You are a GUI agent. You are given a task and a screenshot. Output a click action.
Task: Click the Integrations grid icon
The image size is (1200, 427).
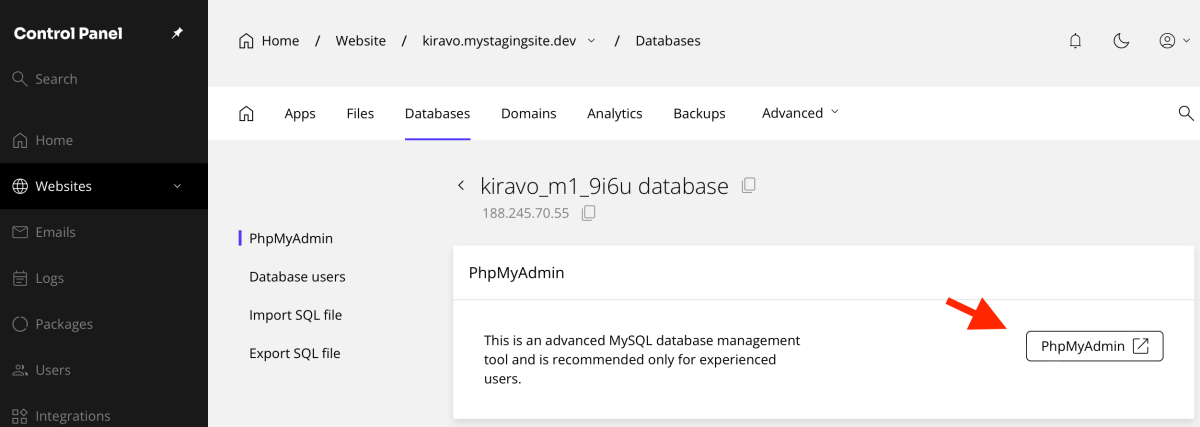tap(19, 416)
